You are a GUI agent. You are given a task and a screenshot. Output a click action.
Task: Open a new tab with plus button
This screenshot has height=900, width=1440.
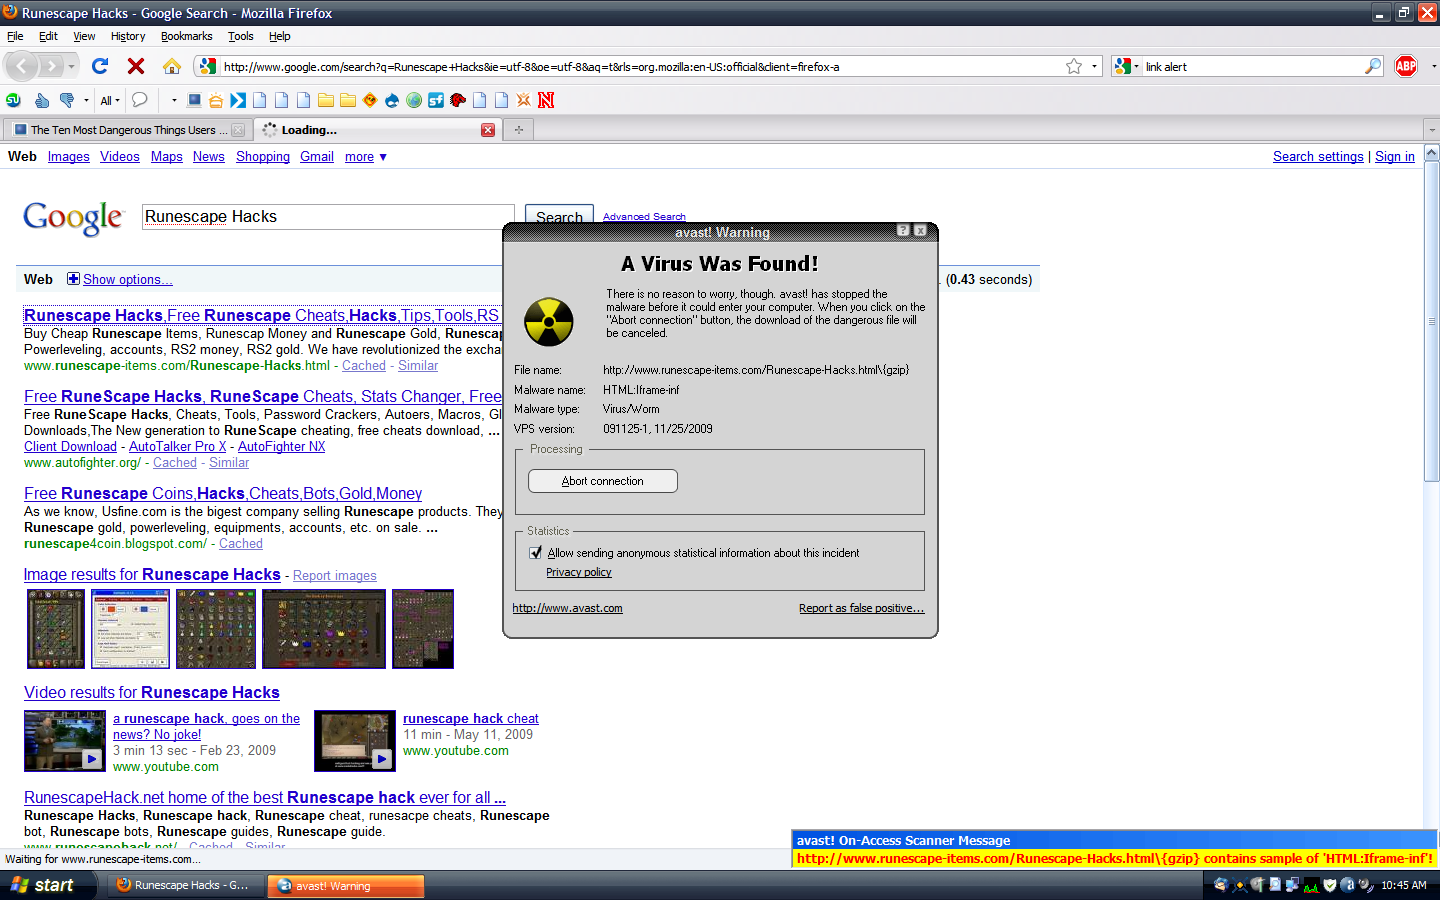(x=519, y=130)
